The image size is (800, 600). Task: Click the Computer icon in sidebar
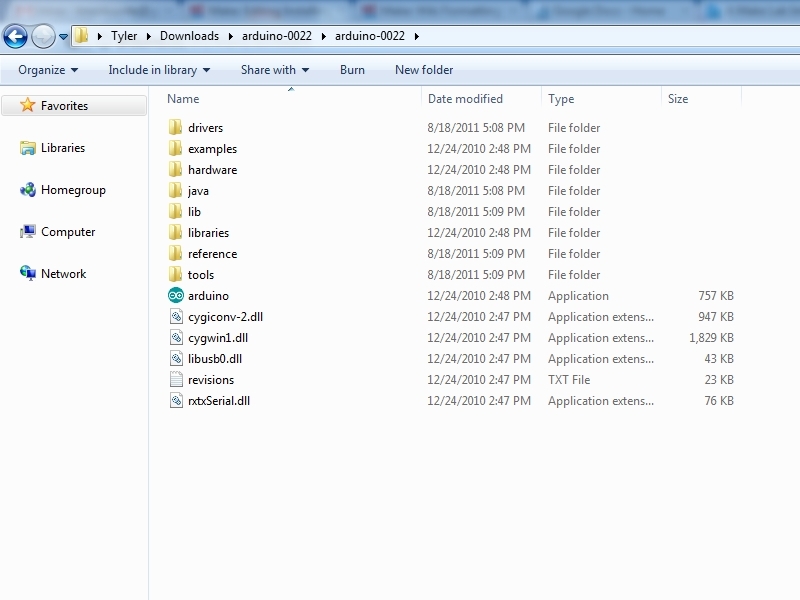(x=28, y=232)
